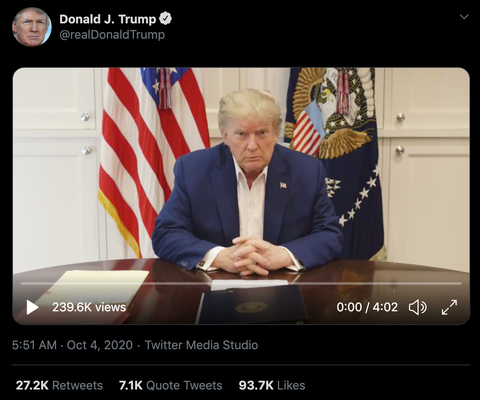The width and height of the screenshot is (480, 400).
Task: Click the blue verified badge icon
Action: coord(165,19)
